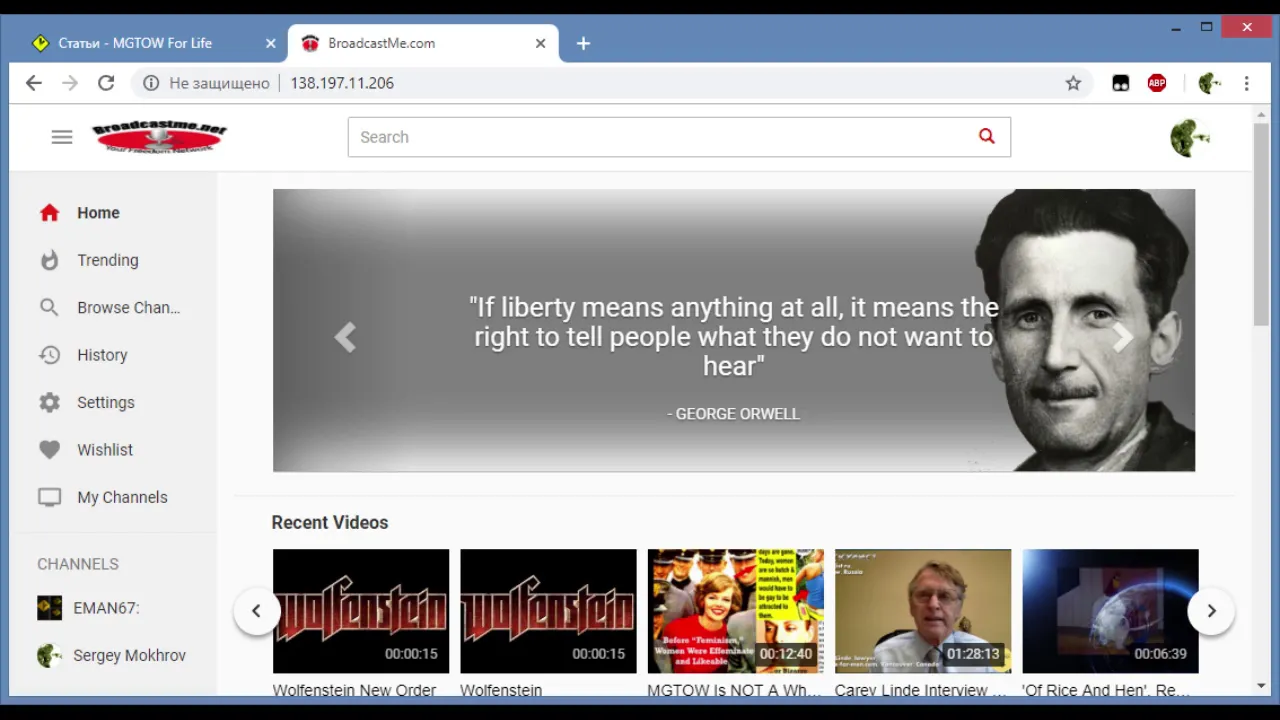Click the Sergey Mokhrov channel avatar

pos(50,656)
